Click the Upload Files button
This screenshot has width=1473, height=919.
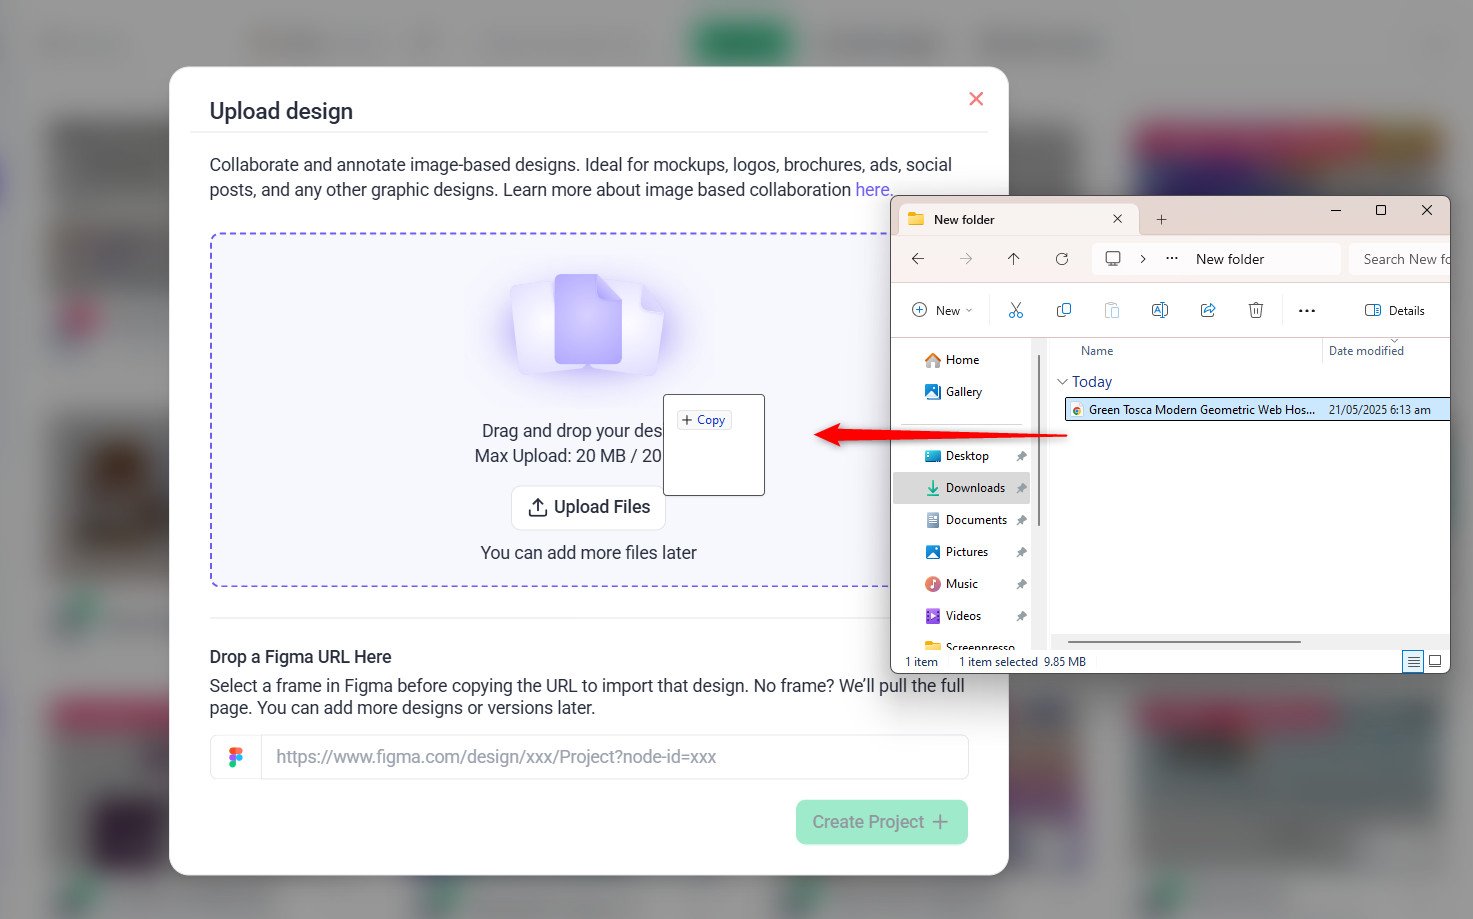click(588, 507)
